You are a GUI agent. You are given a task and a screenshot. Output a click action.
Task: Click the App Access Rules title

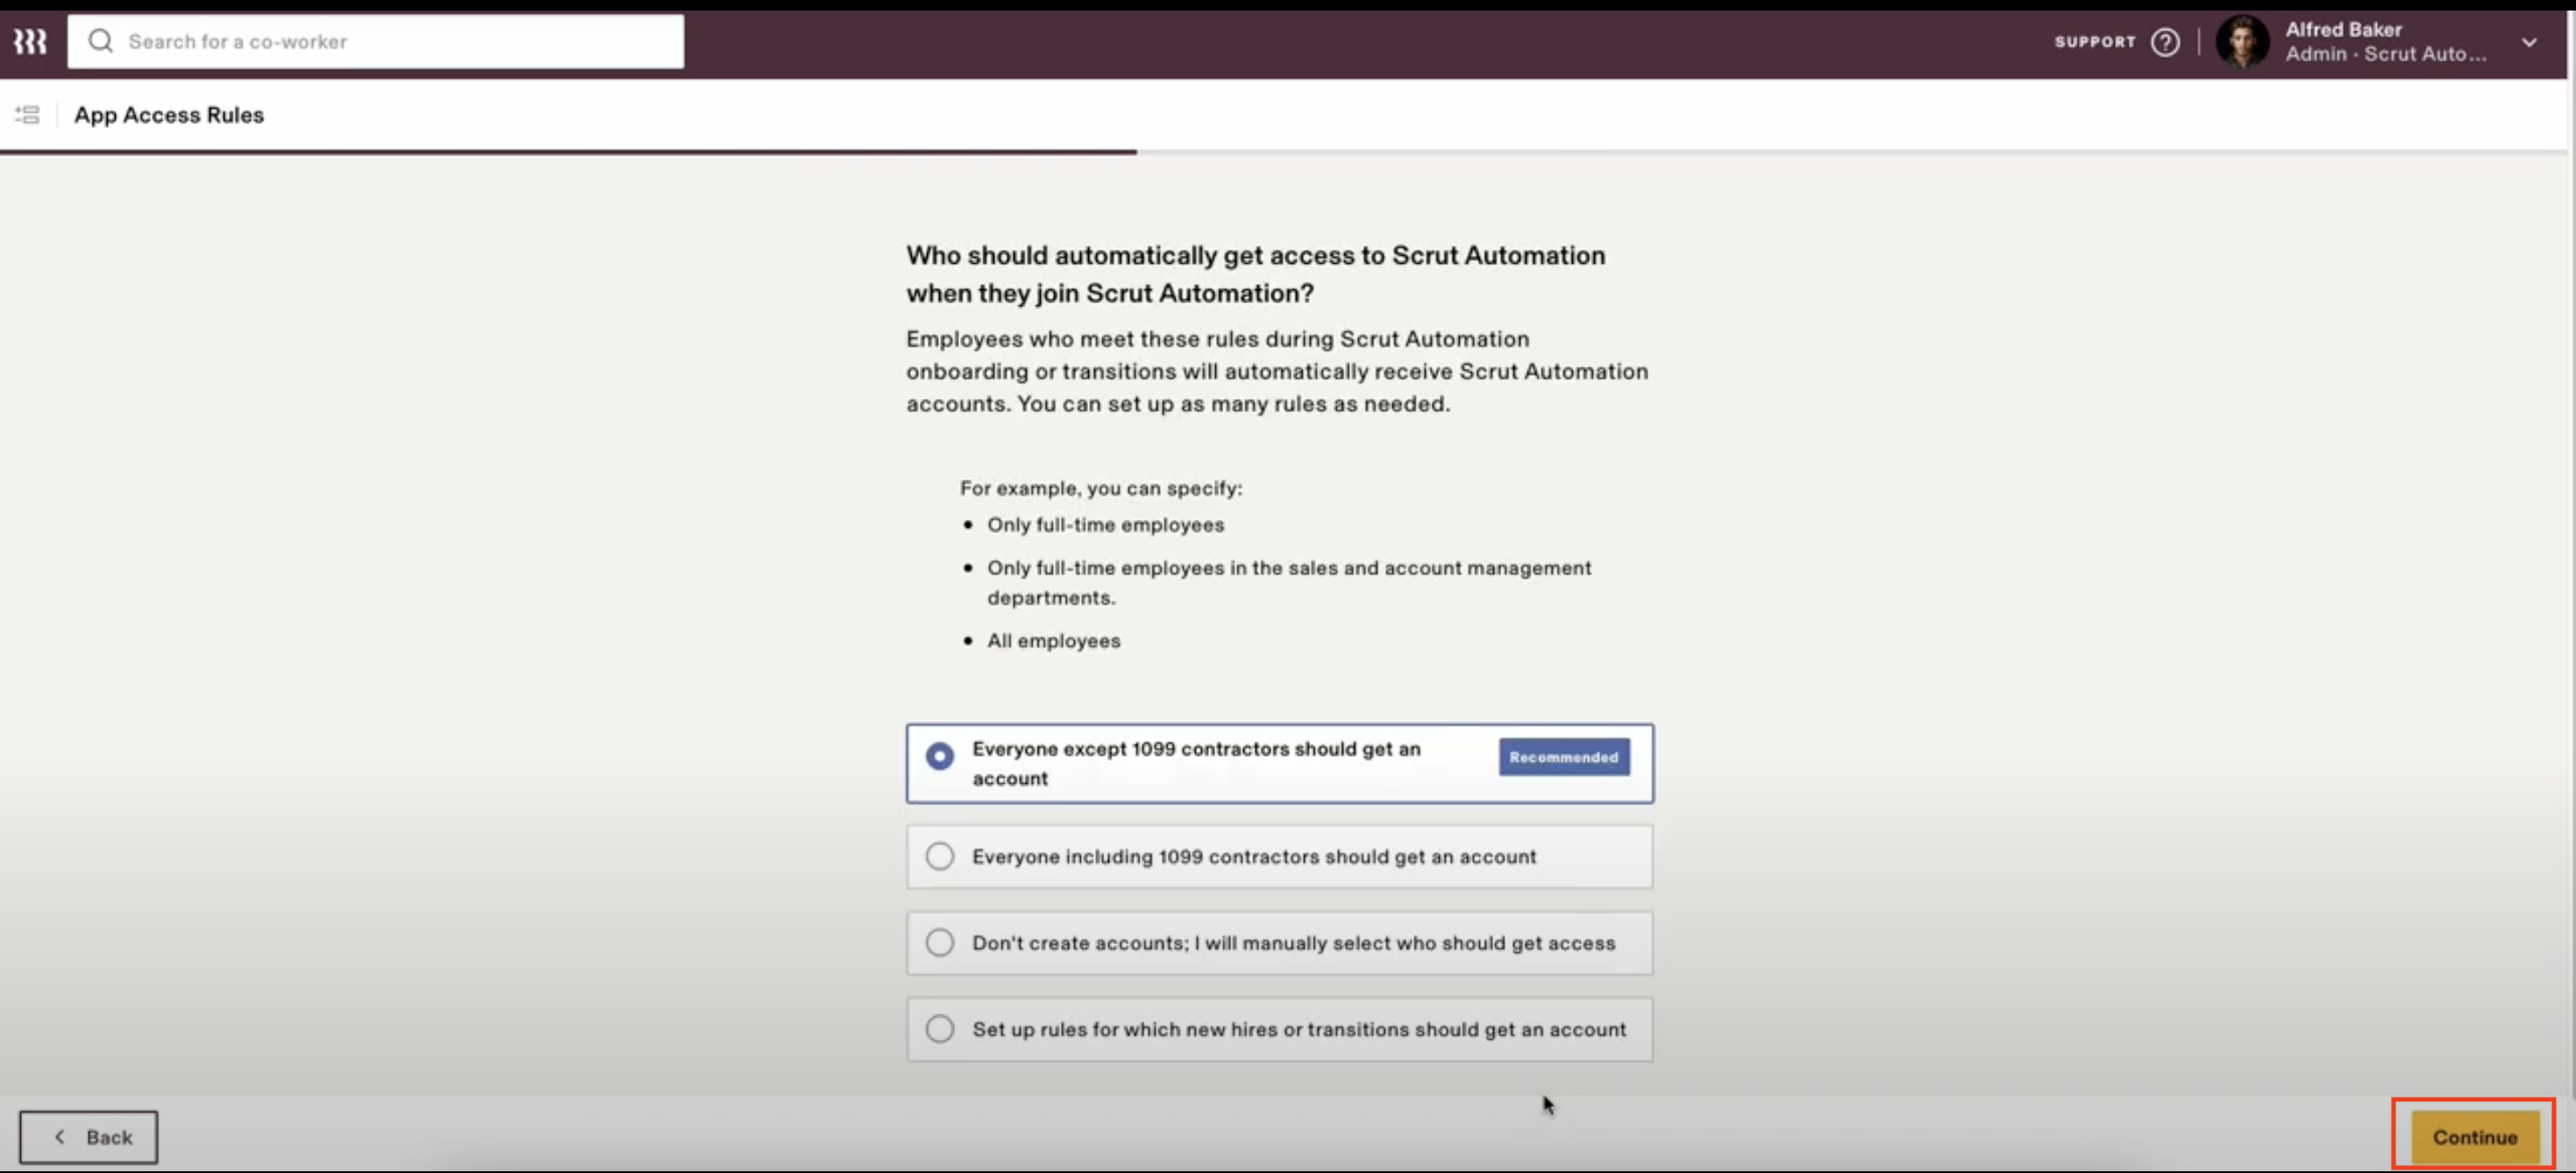[169, 115]
